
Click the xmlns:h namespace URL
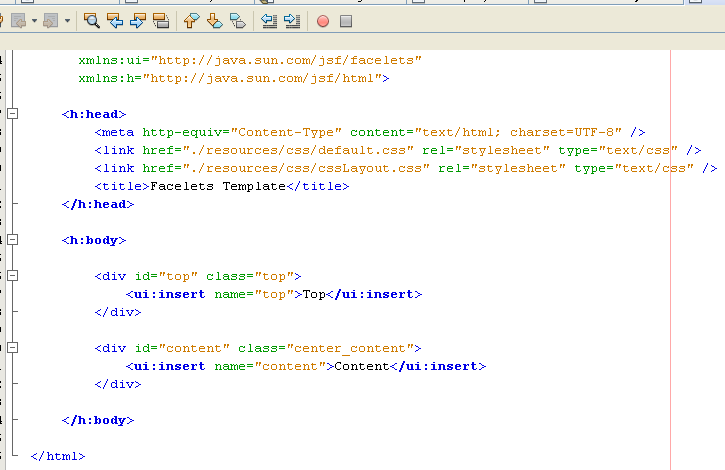[262, 78]
